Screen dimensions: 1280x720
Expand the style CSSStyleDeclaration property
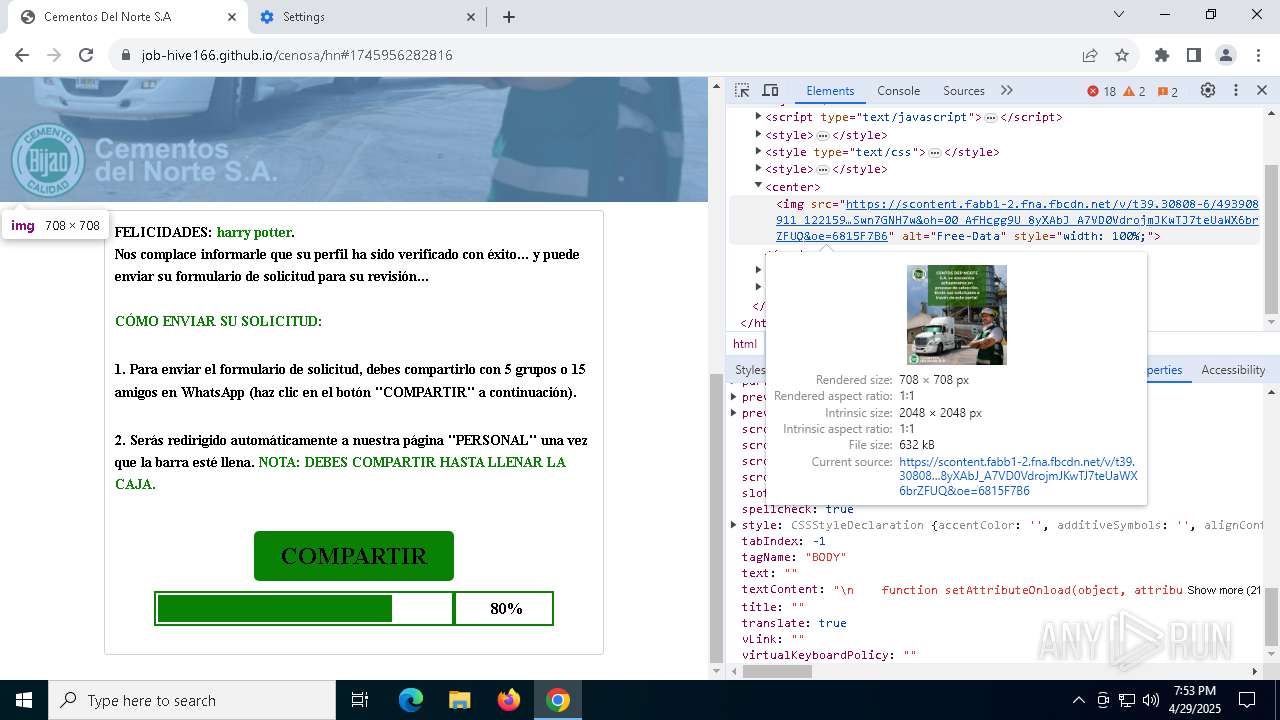[x=734, y=525]
